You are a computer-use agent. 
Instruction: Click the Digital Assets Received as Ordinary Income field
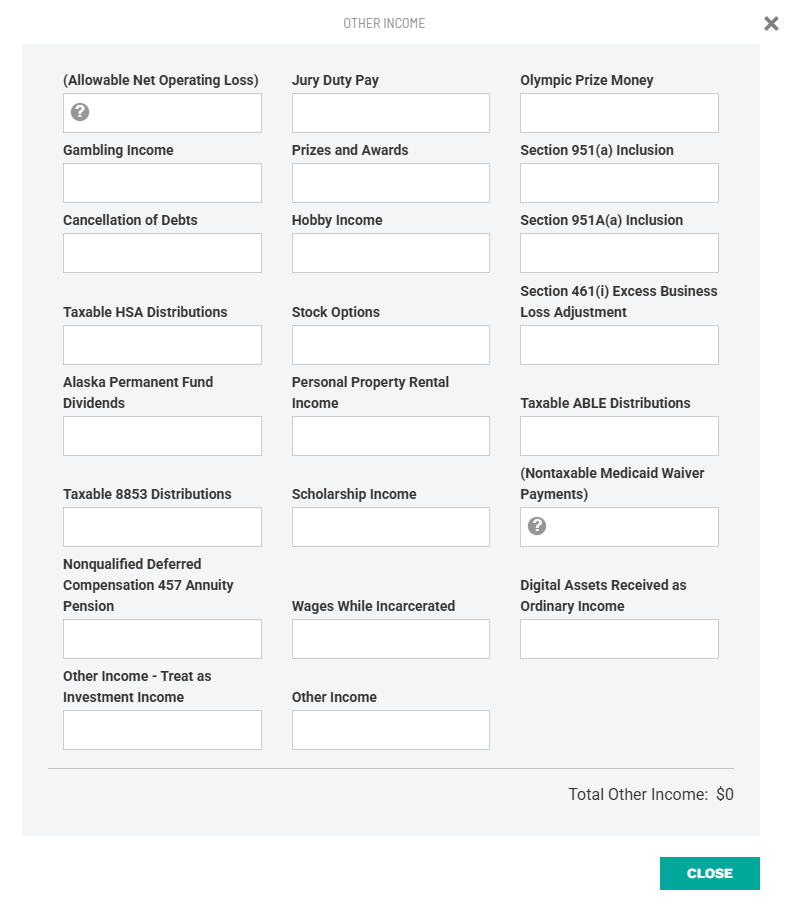point(619,639)
